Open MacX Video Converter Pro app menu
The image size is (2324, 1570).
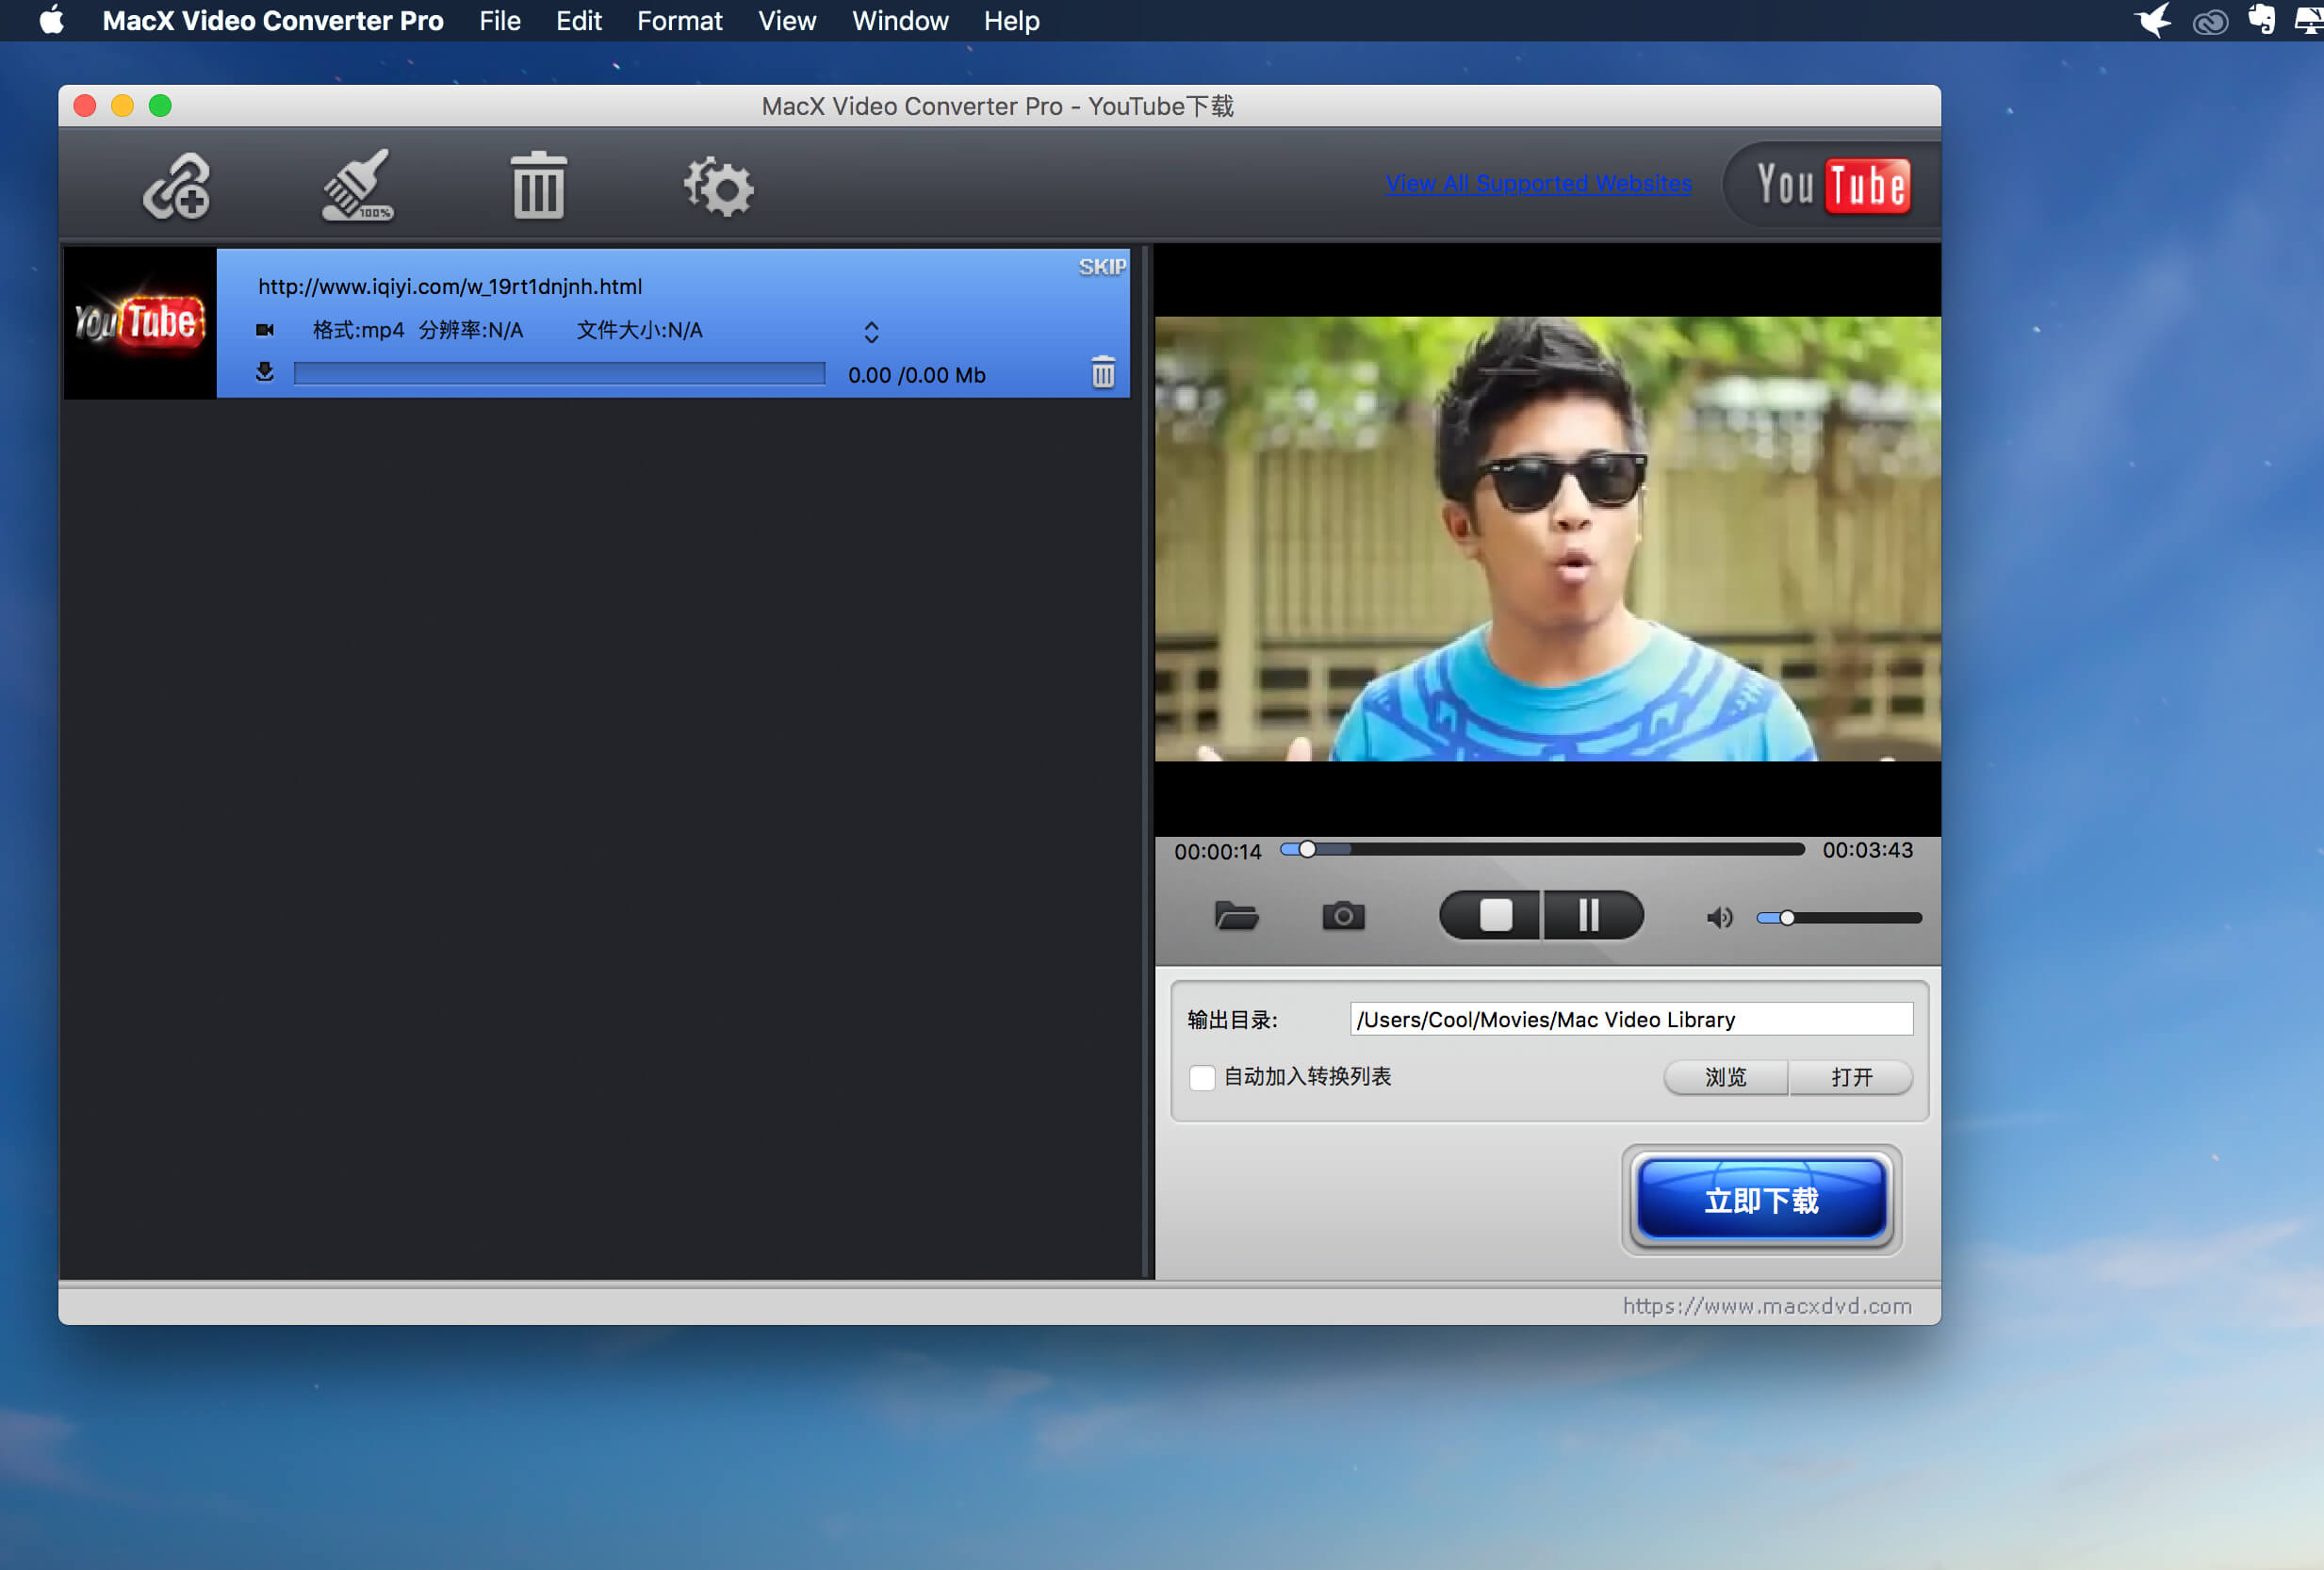tap(272, 21)
